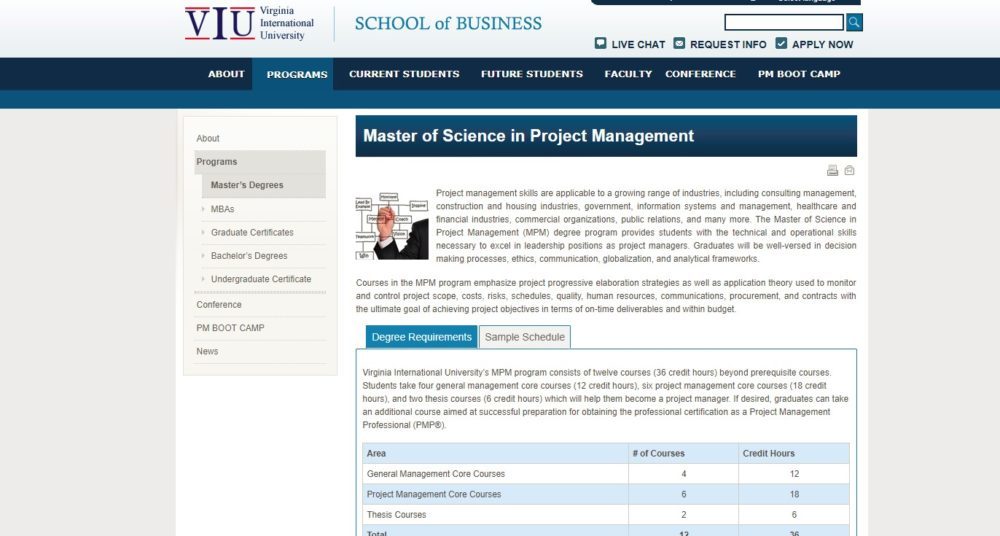Screen dimensions: 1000x536
Task: Open the Future Students menu
Action: [531, 74]
